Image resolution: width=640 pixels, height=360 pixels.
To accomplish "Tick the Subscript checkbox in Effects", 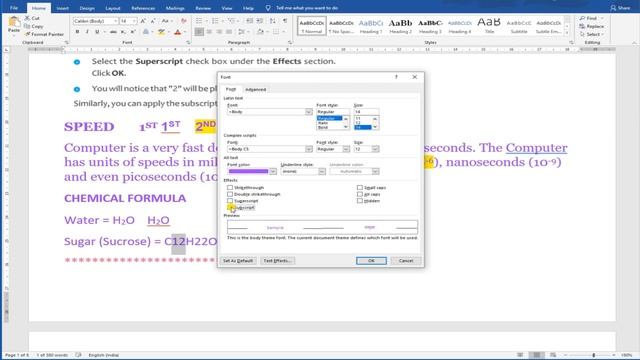I will (230, 207).
